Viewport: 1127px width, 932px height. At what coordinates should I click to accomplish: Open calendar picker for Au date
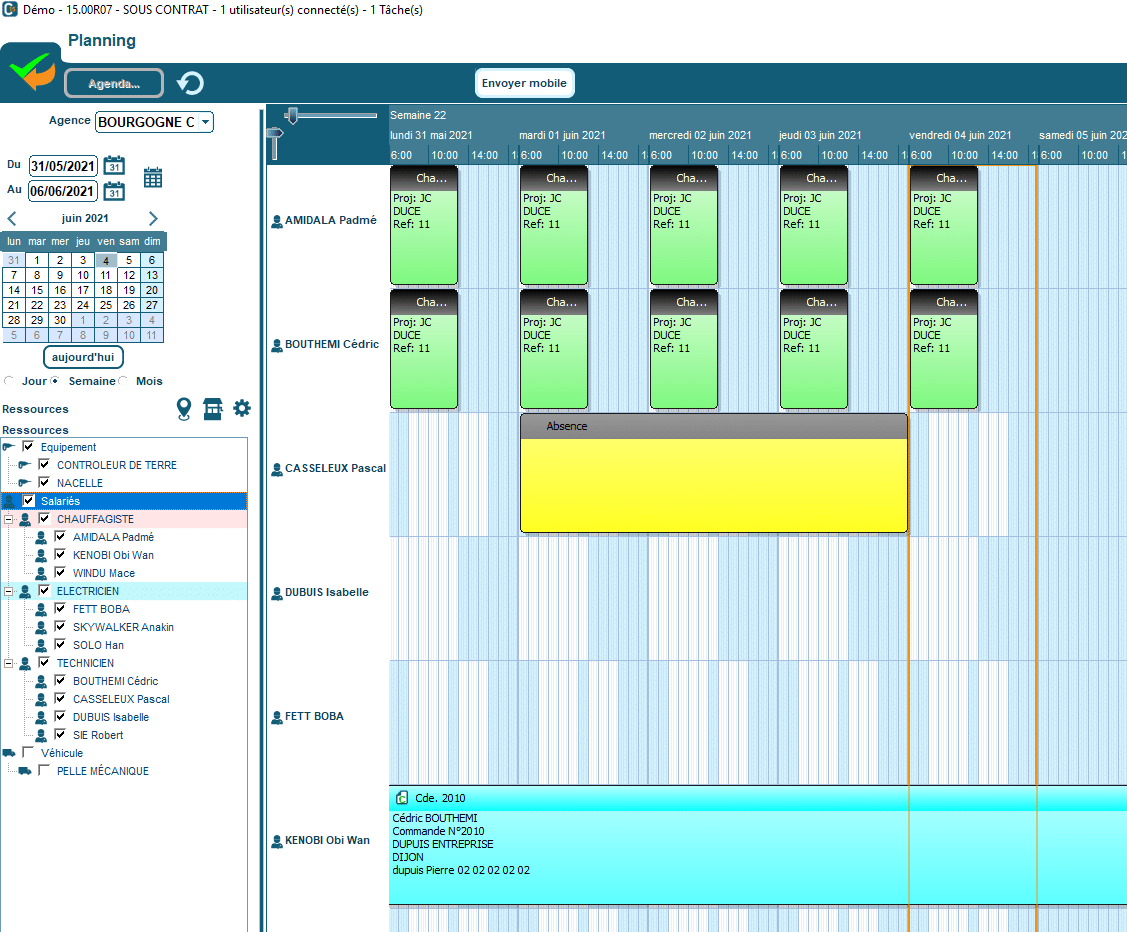pos(114,191)
